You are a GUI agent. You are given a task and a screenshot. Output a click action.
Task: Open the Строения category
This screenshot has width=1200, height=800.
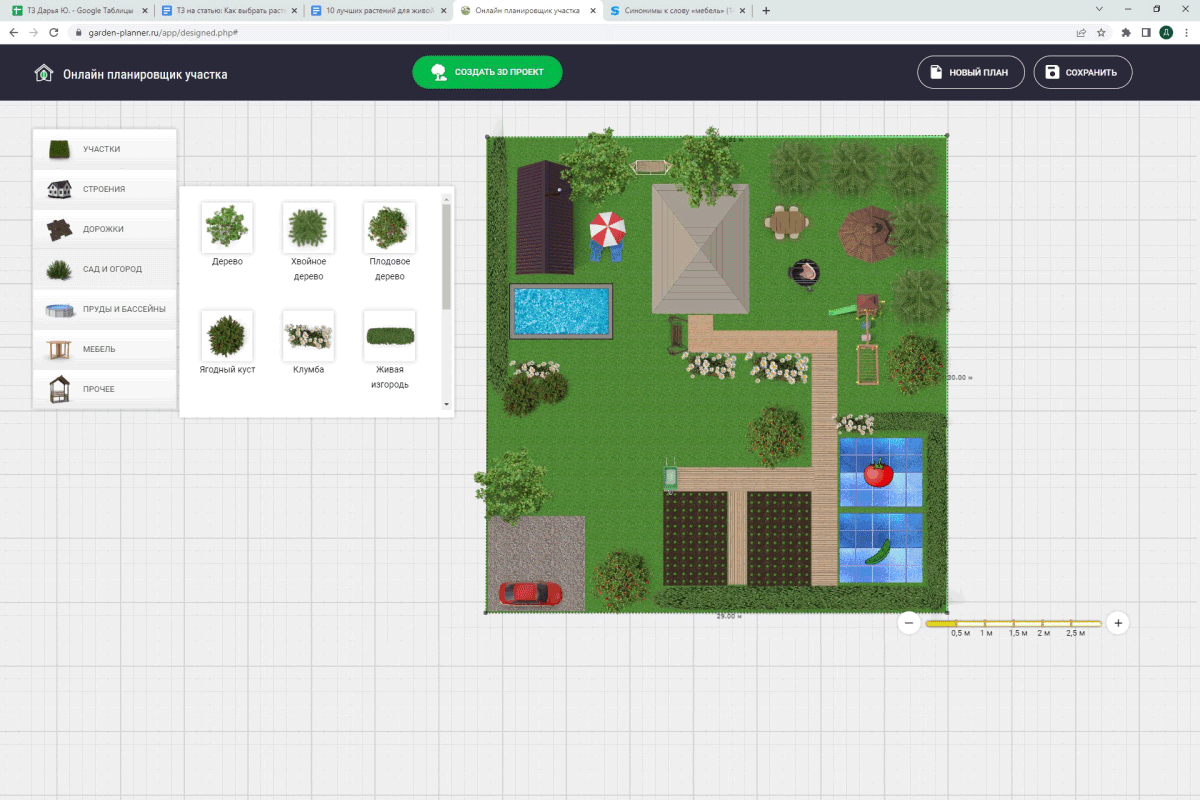tap(104, 189)
